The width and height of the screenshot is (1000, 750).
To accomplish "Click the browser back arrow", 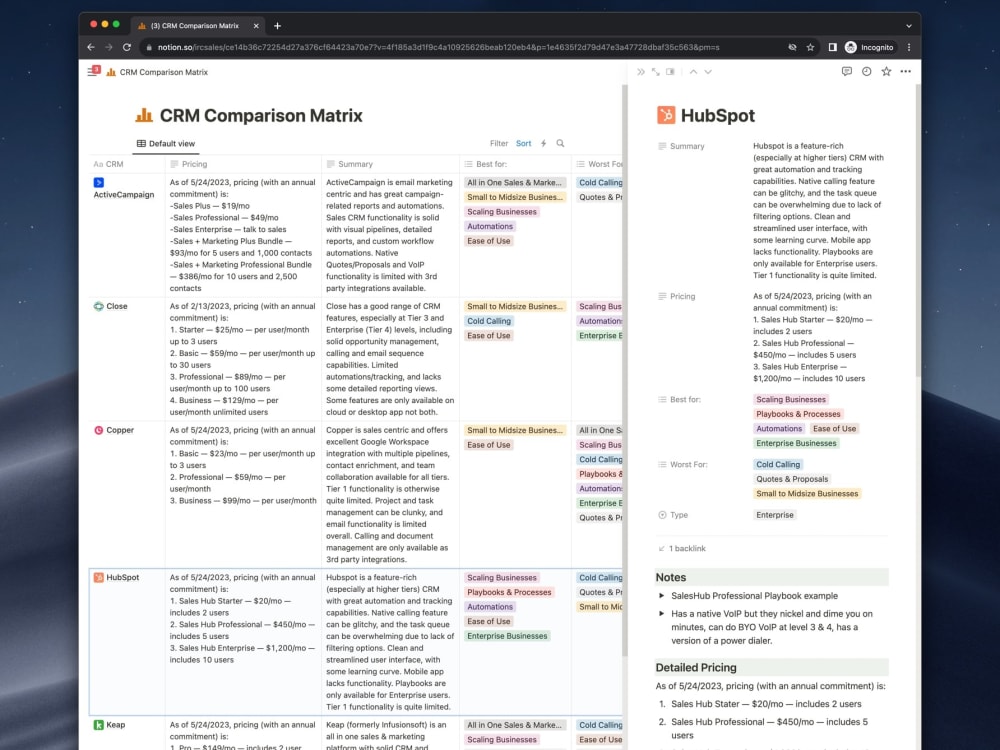I will pyautogui.click(x=91, y=47).
